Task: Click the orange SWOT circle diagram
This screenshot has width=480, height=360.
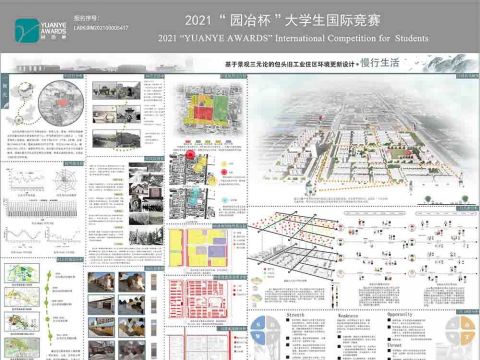Action: coord(461,330)
